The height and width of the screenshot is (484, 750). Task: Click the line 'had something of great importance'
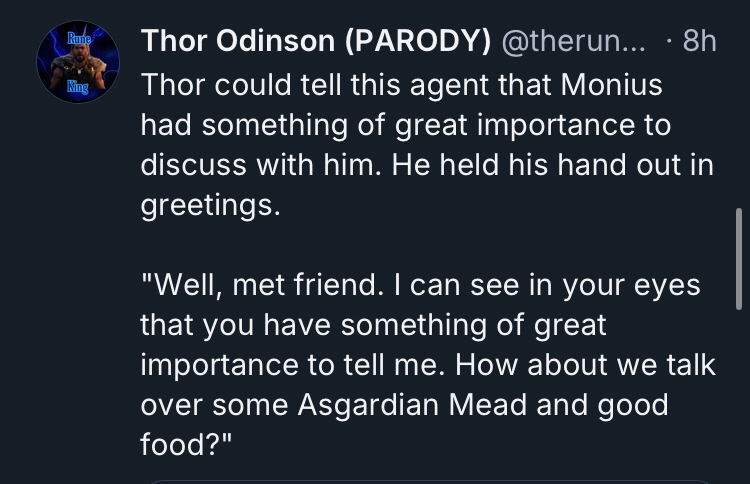pos(405,125)
